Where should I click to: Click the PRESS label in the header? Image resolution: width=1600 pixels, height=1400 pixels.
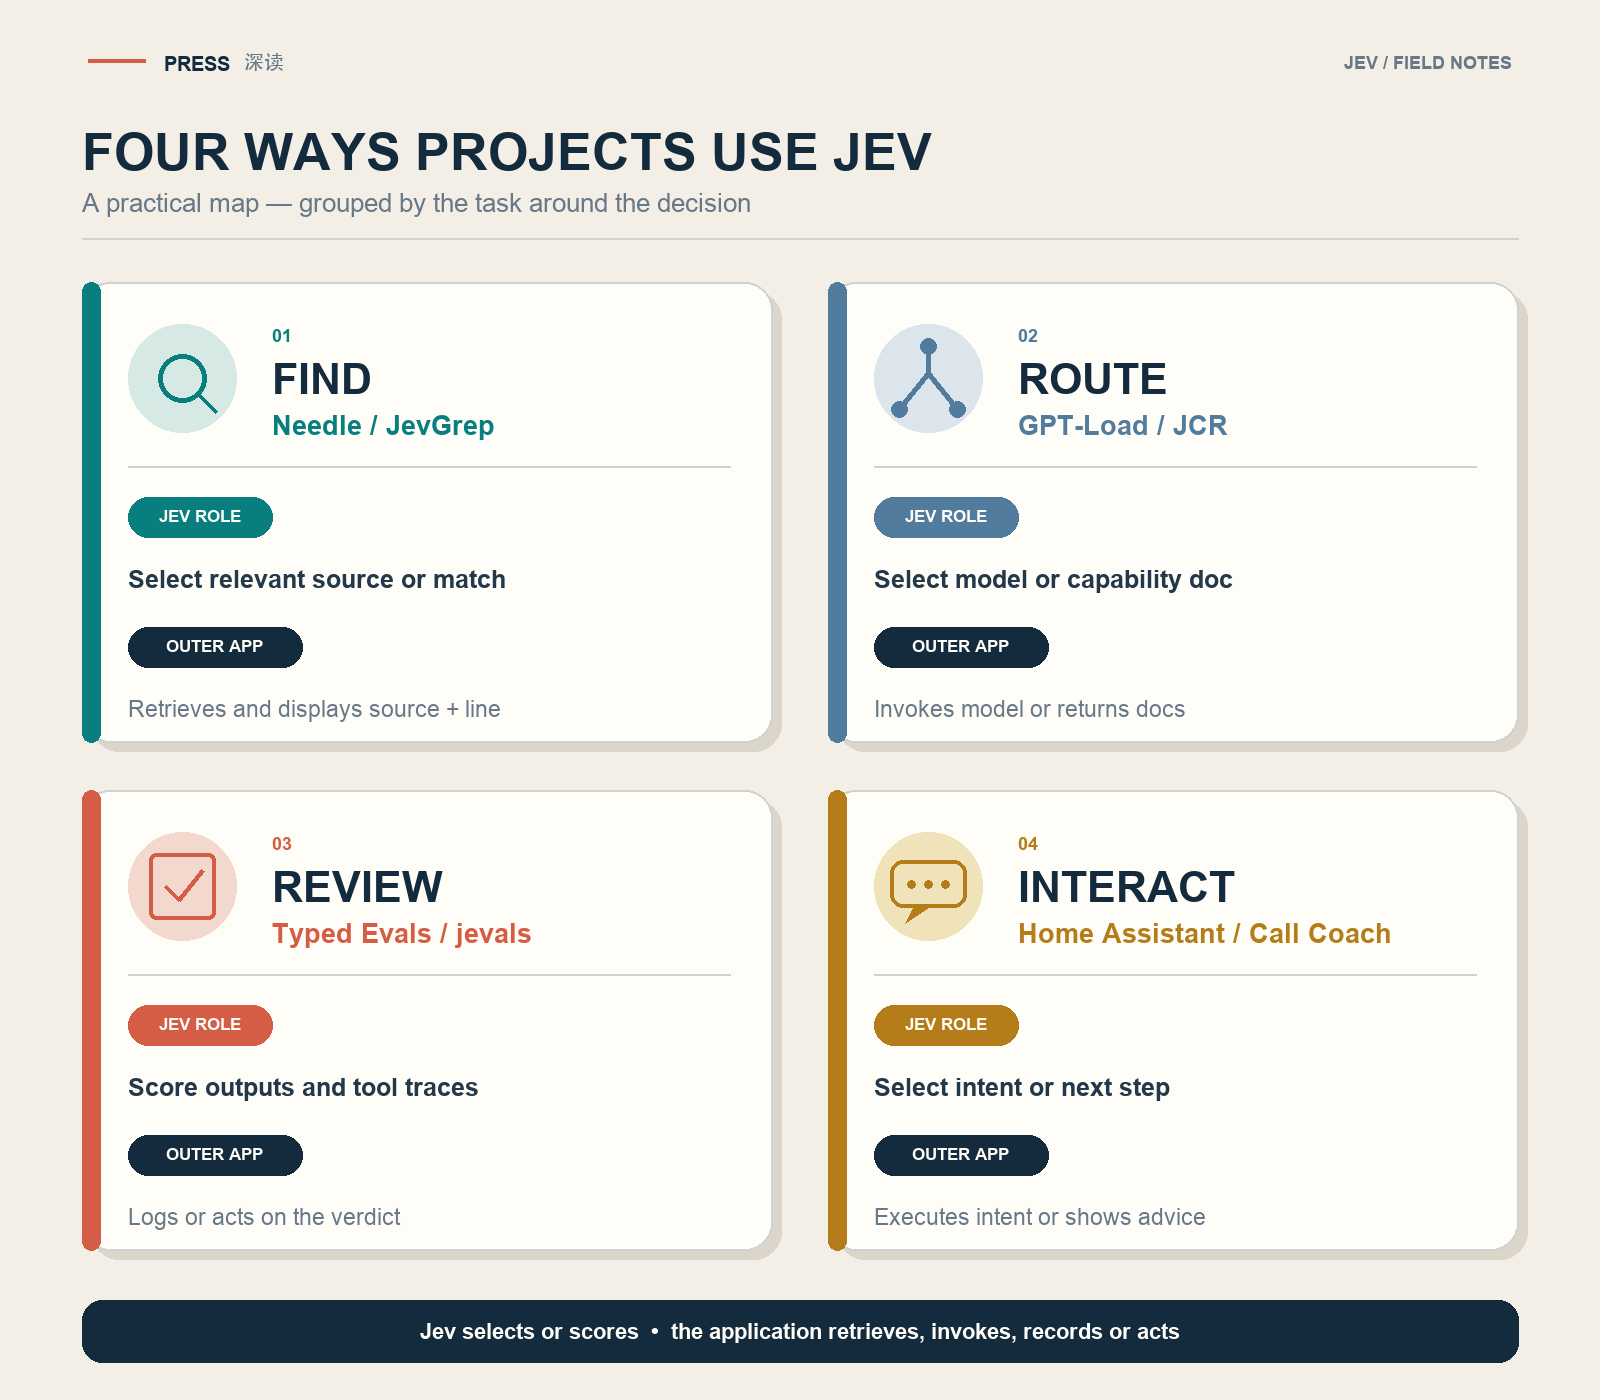pyautogui.click(x=197, y=64)
